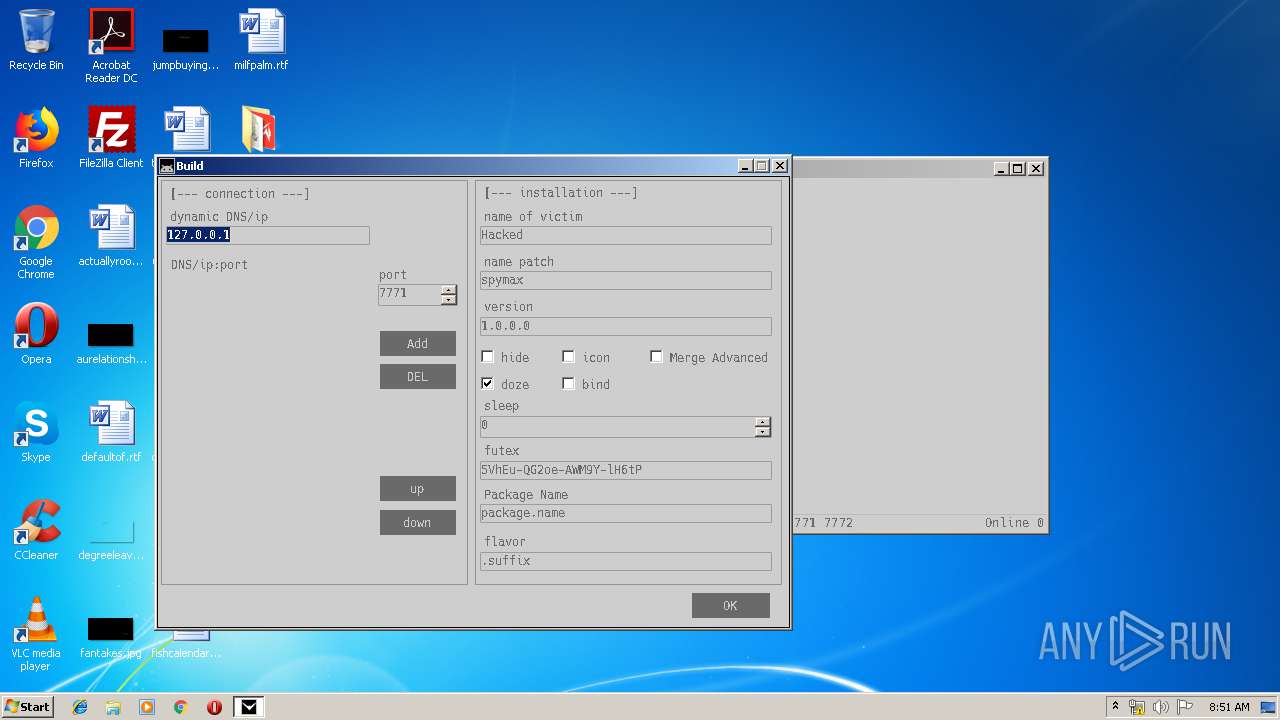This screenshot has width=1280, height=720.
Task: Click Online 0 status in back window
Action: (x=1014, y=523)
